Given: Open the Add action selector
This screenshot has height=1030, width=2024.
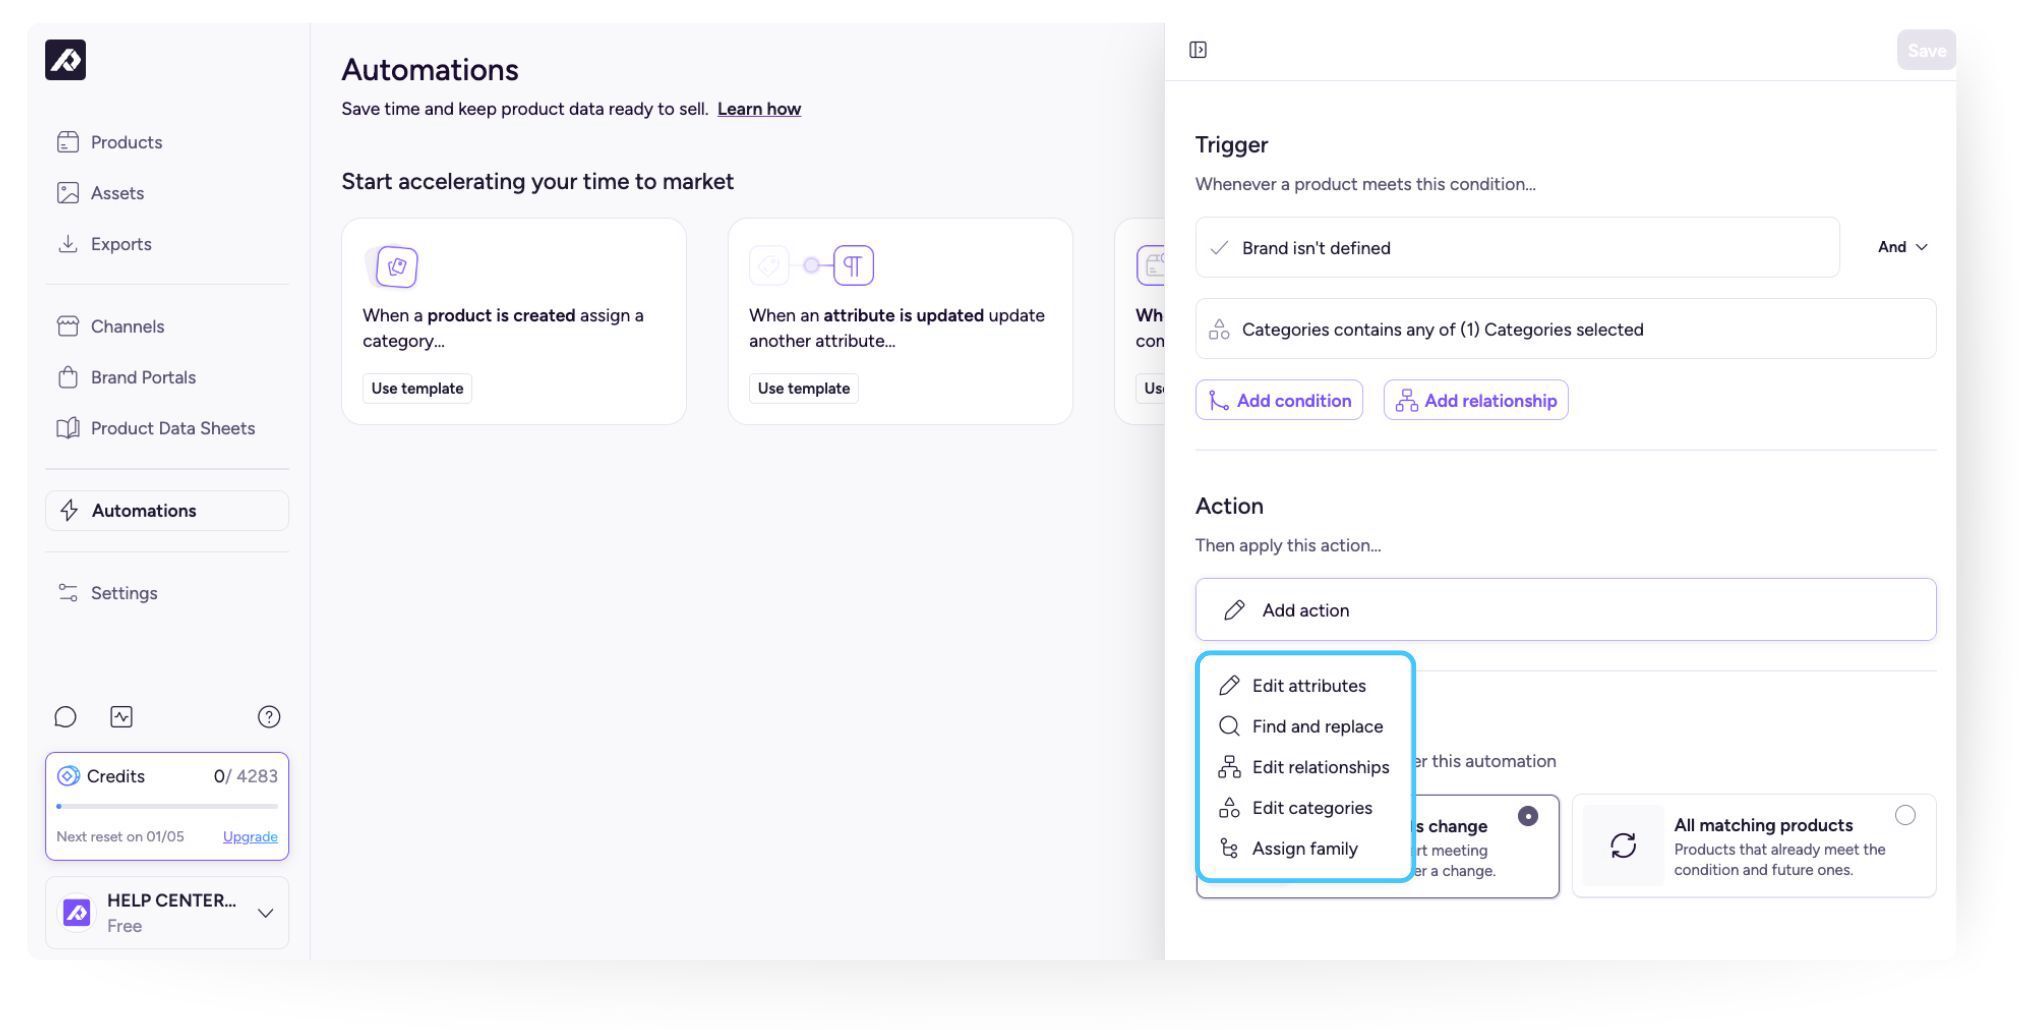Looking at the screenshot, I should [1565, 610].
